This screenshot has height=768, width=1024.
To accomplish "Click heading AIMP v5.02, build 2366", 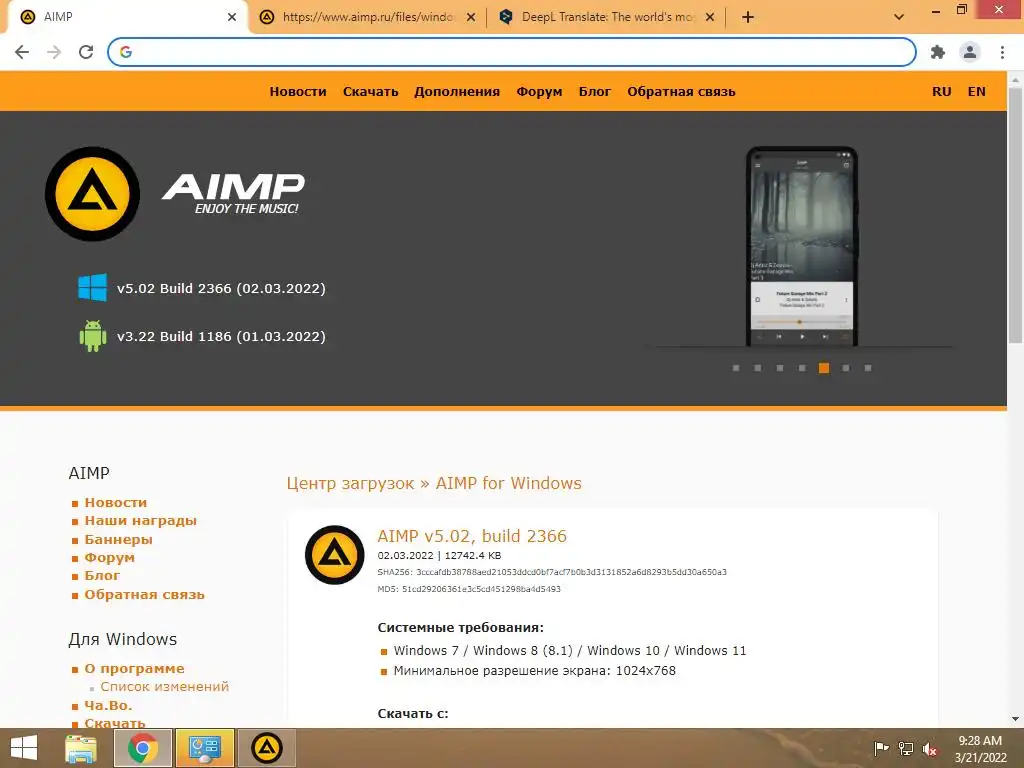I will (x=472, y=536).
